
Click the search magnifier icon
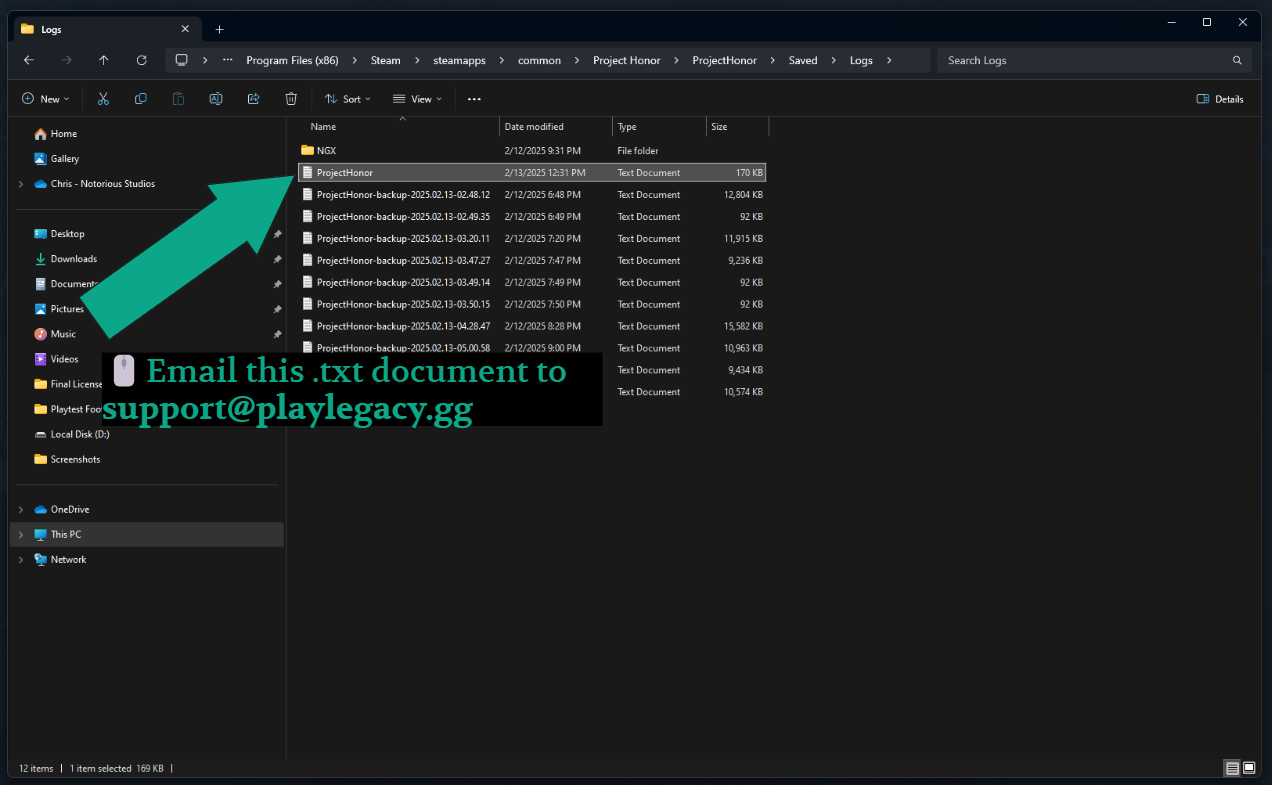tap(1238, 60)
